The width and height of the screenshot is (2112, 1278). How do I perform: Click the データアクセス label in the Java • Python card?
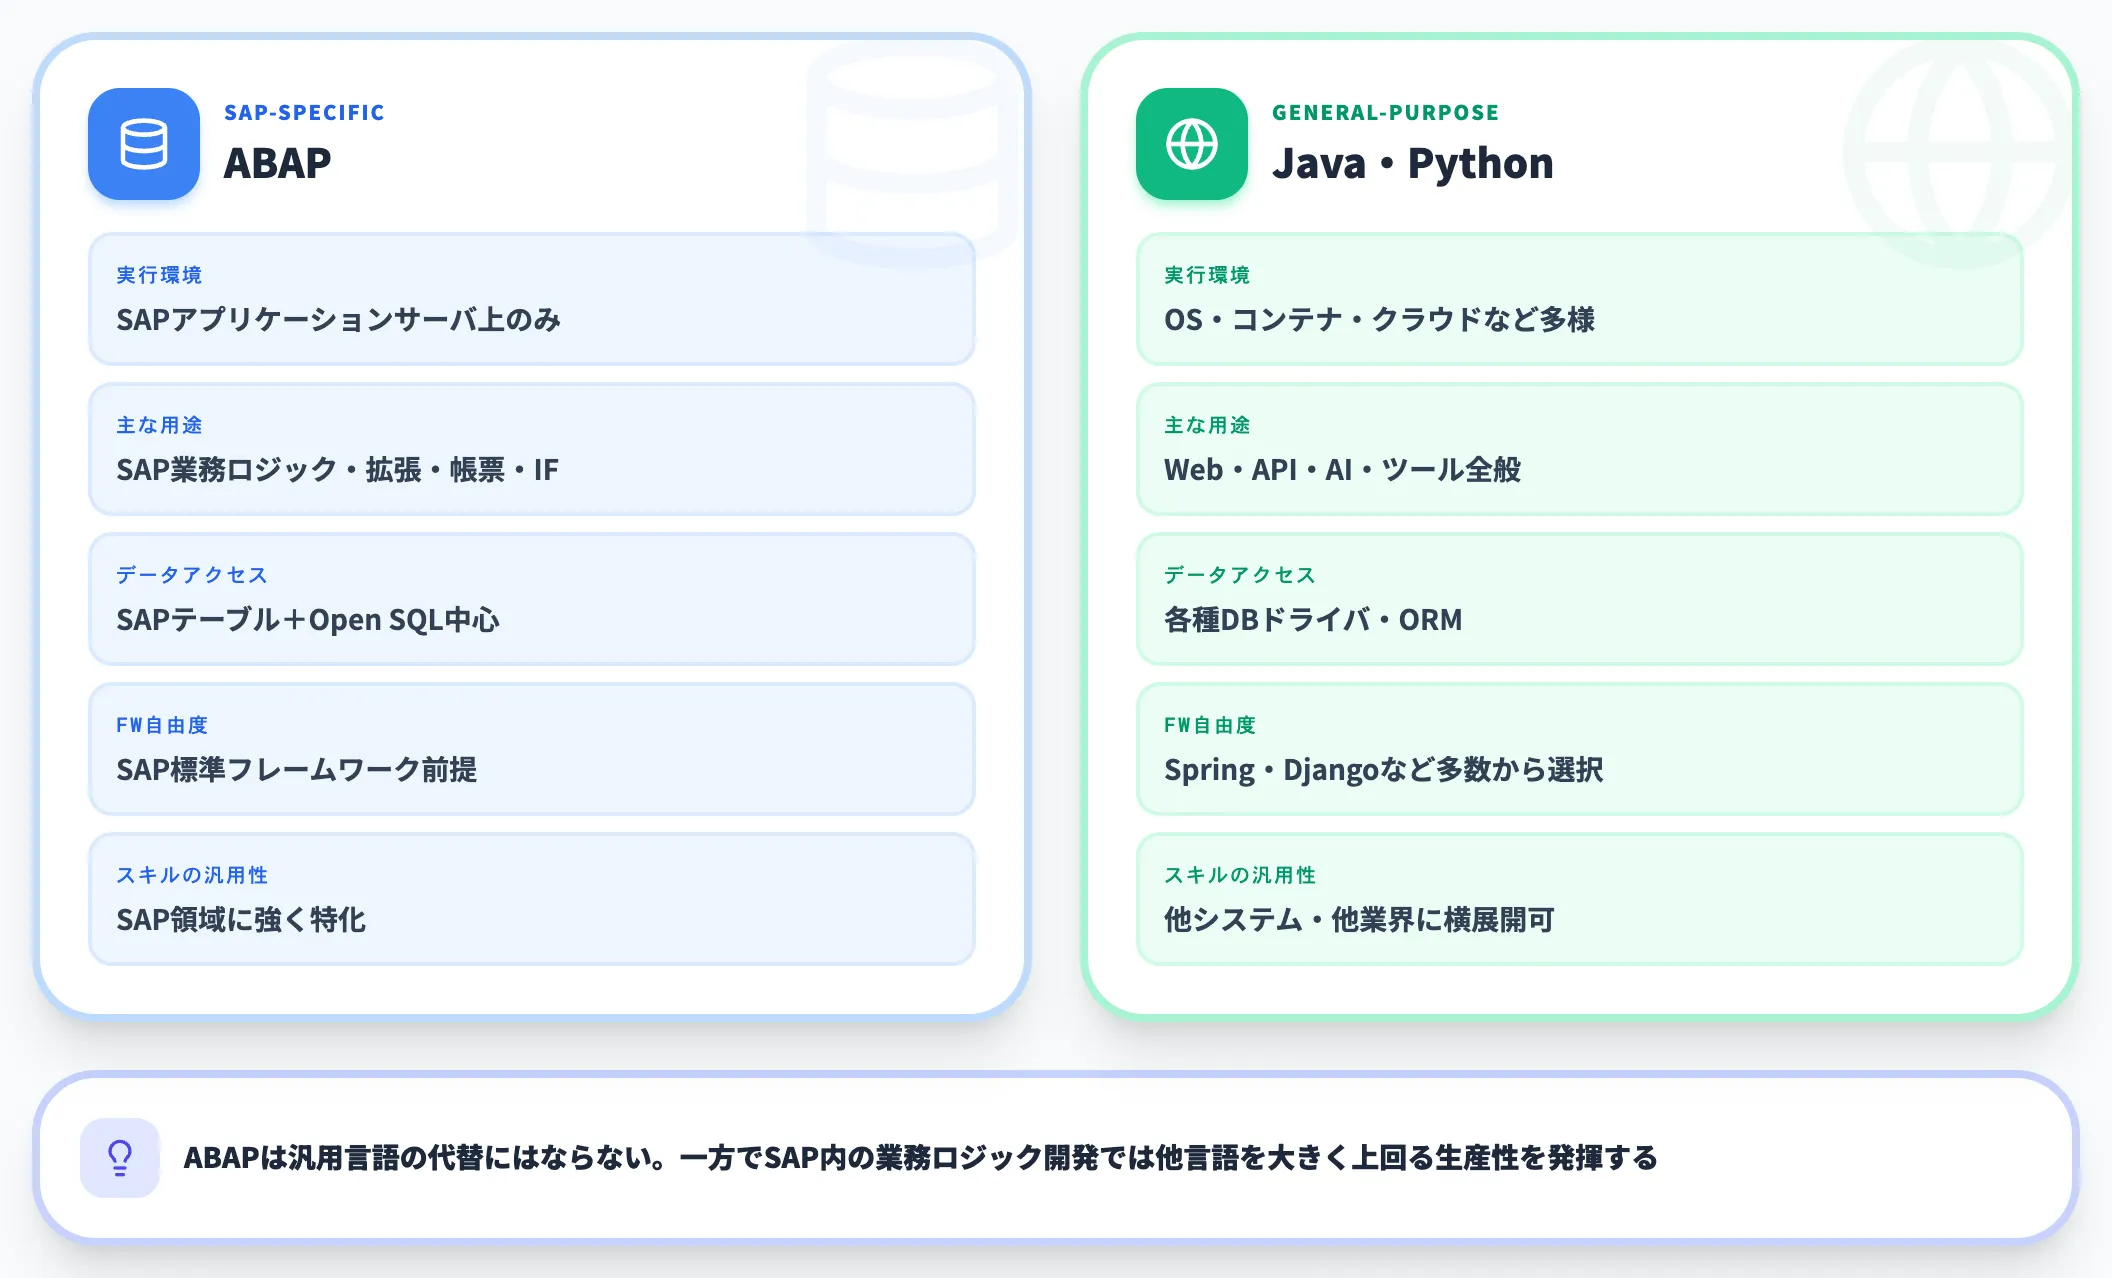pos(1240,575)
